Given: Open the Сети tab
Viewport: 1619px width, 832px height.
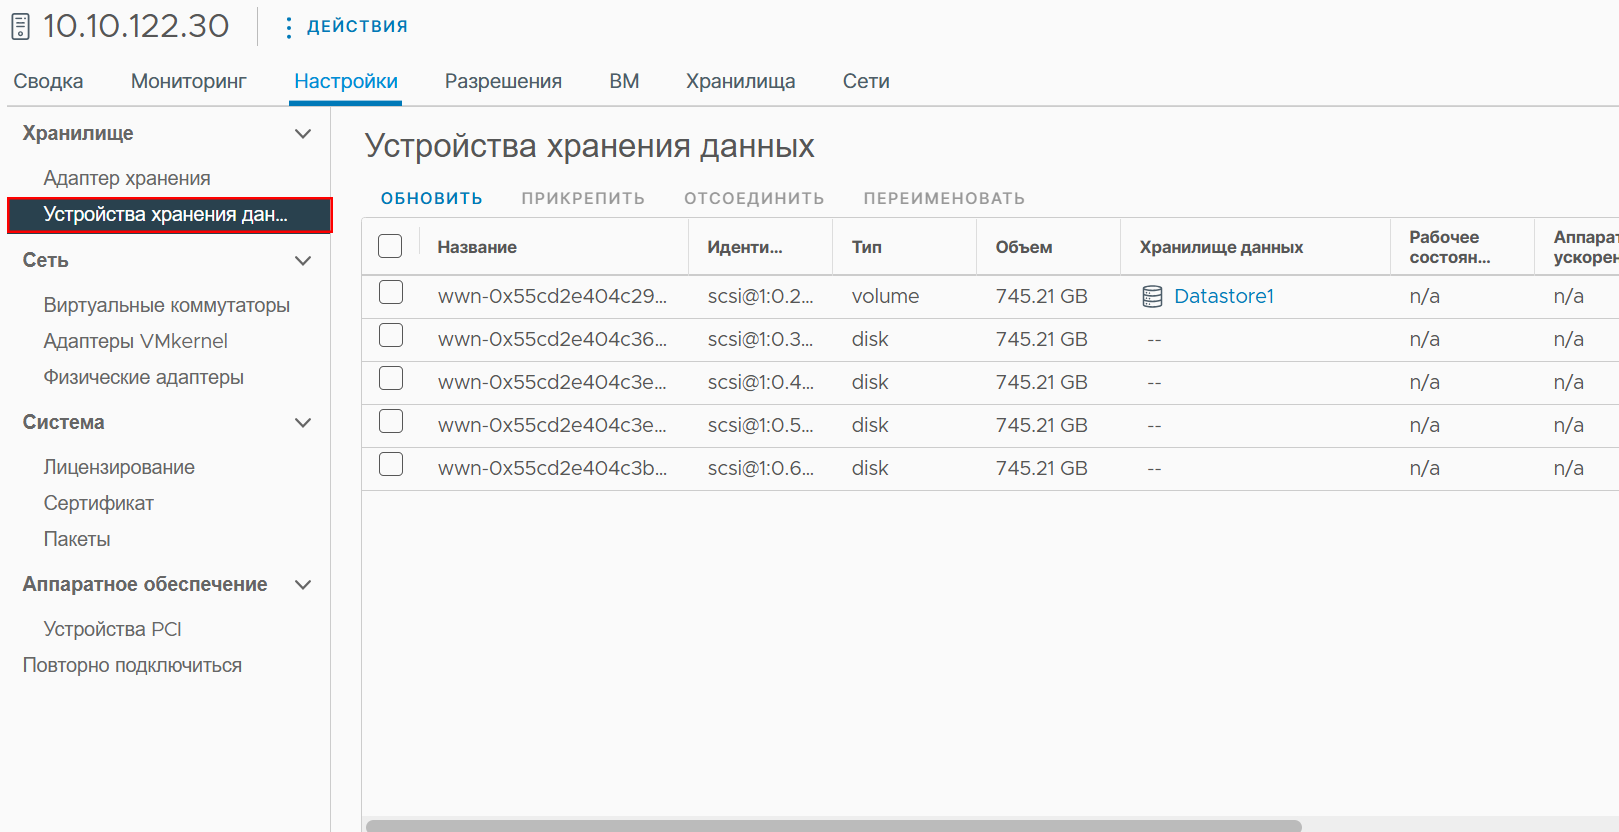Looking at the screenshot, I should click(x=866, y=81).
